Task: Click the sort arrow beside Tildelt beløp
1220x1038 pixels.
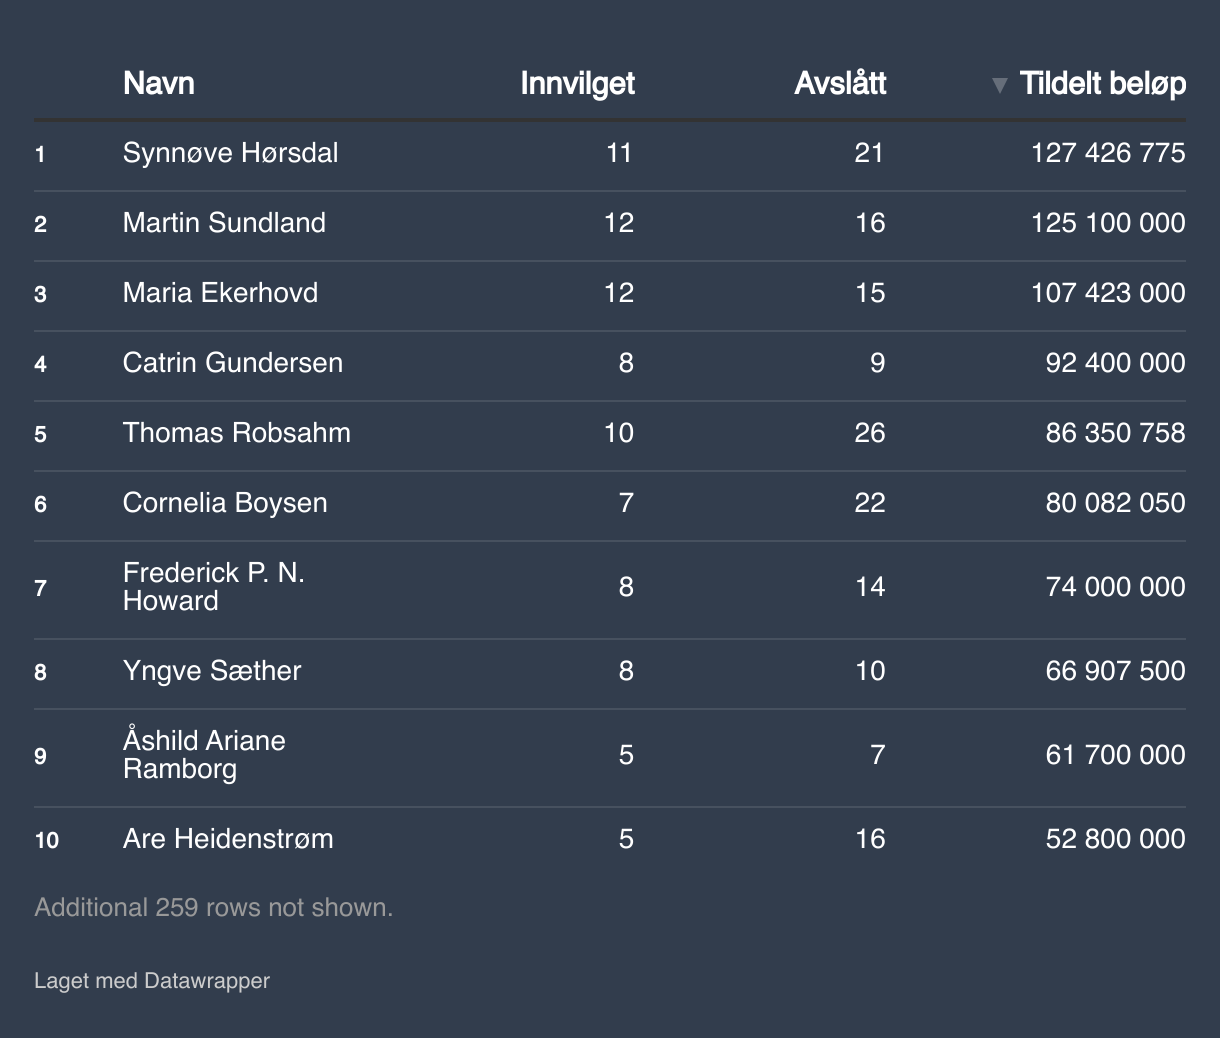Action: [999, 85]
